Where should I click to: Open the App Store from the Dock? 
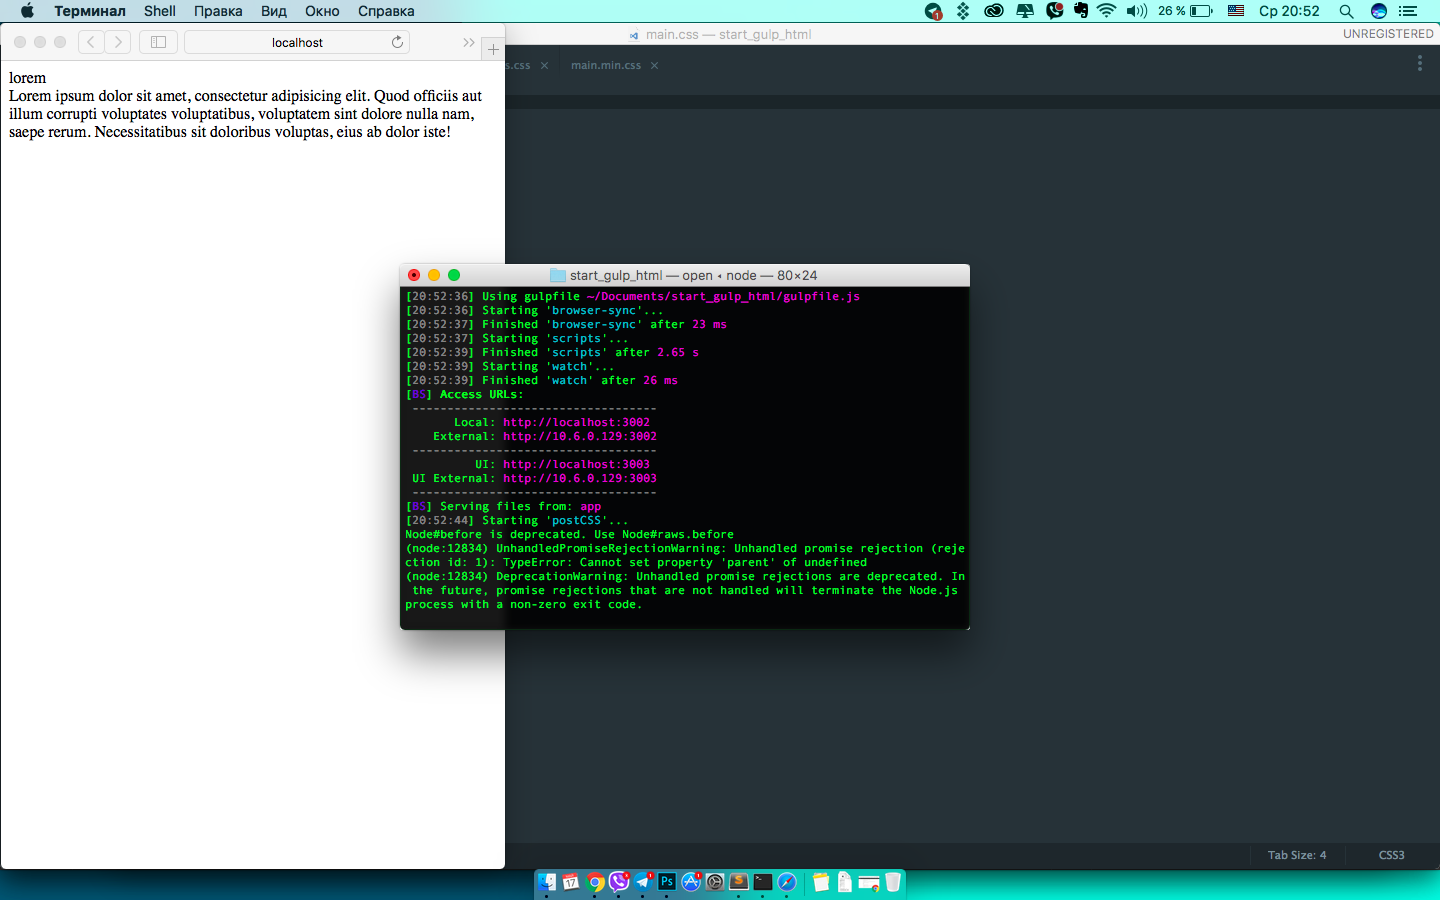(x=691, y=882)
